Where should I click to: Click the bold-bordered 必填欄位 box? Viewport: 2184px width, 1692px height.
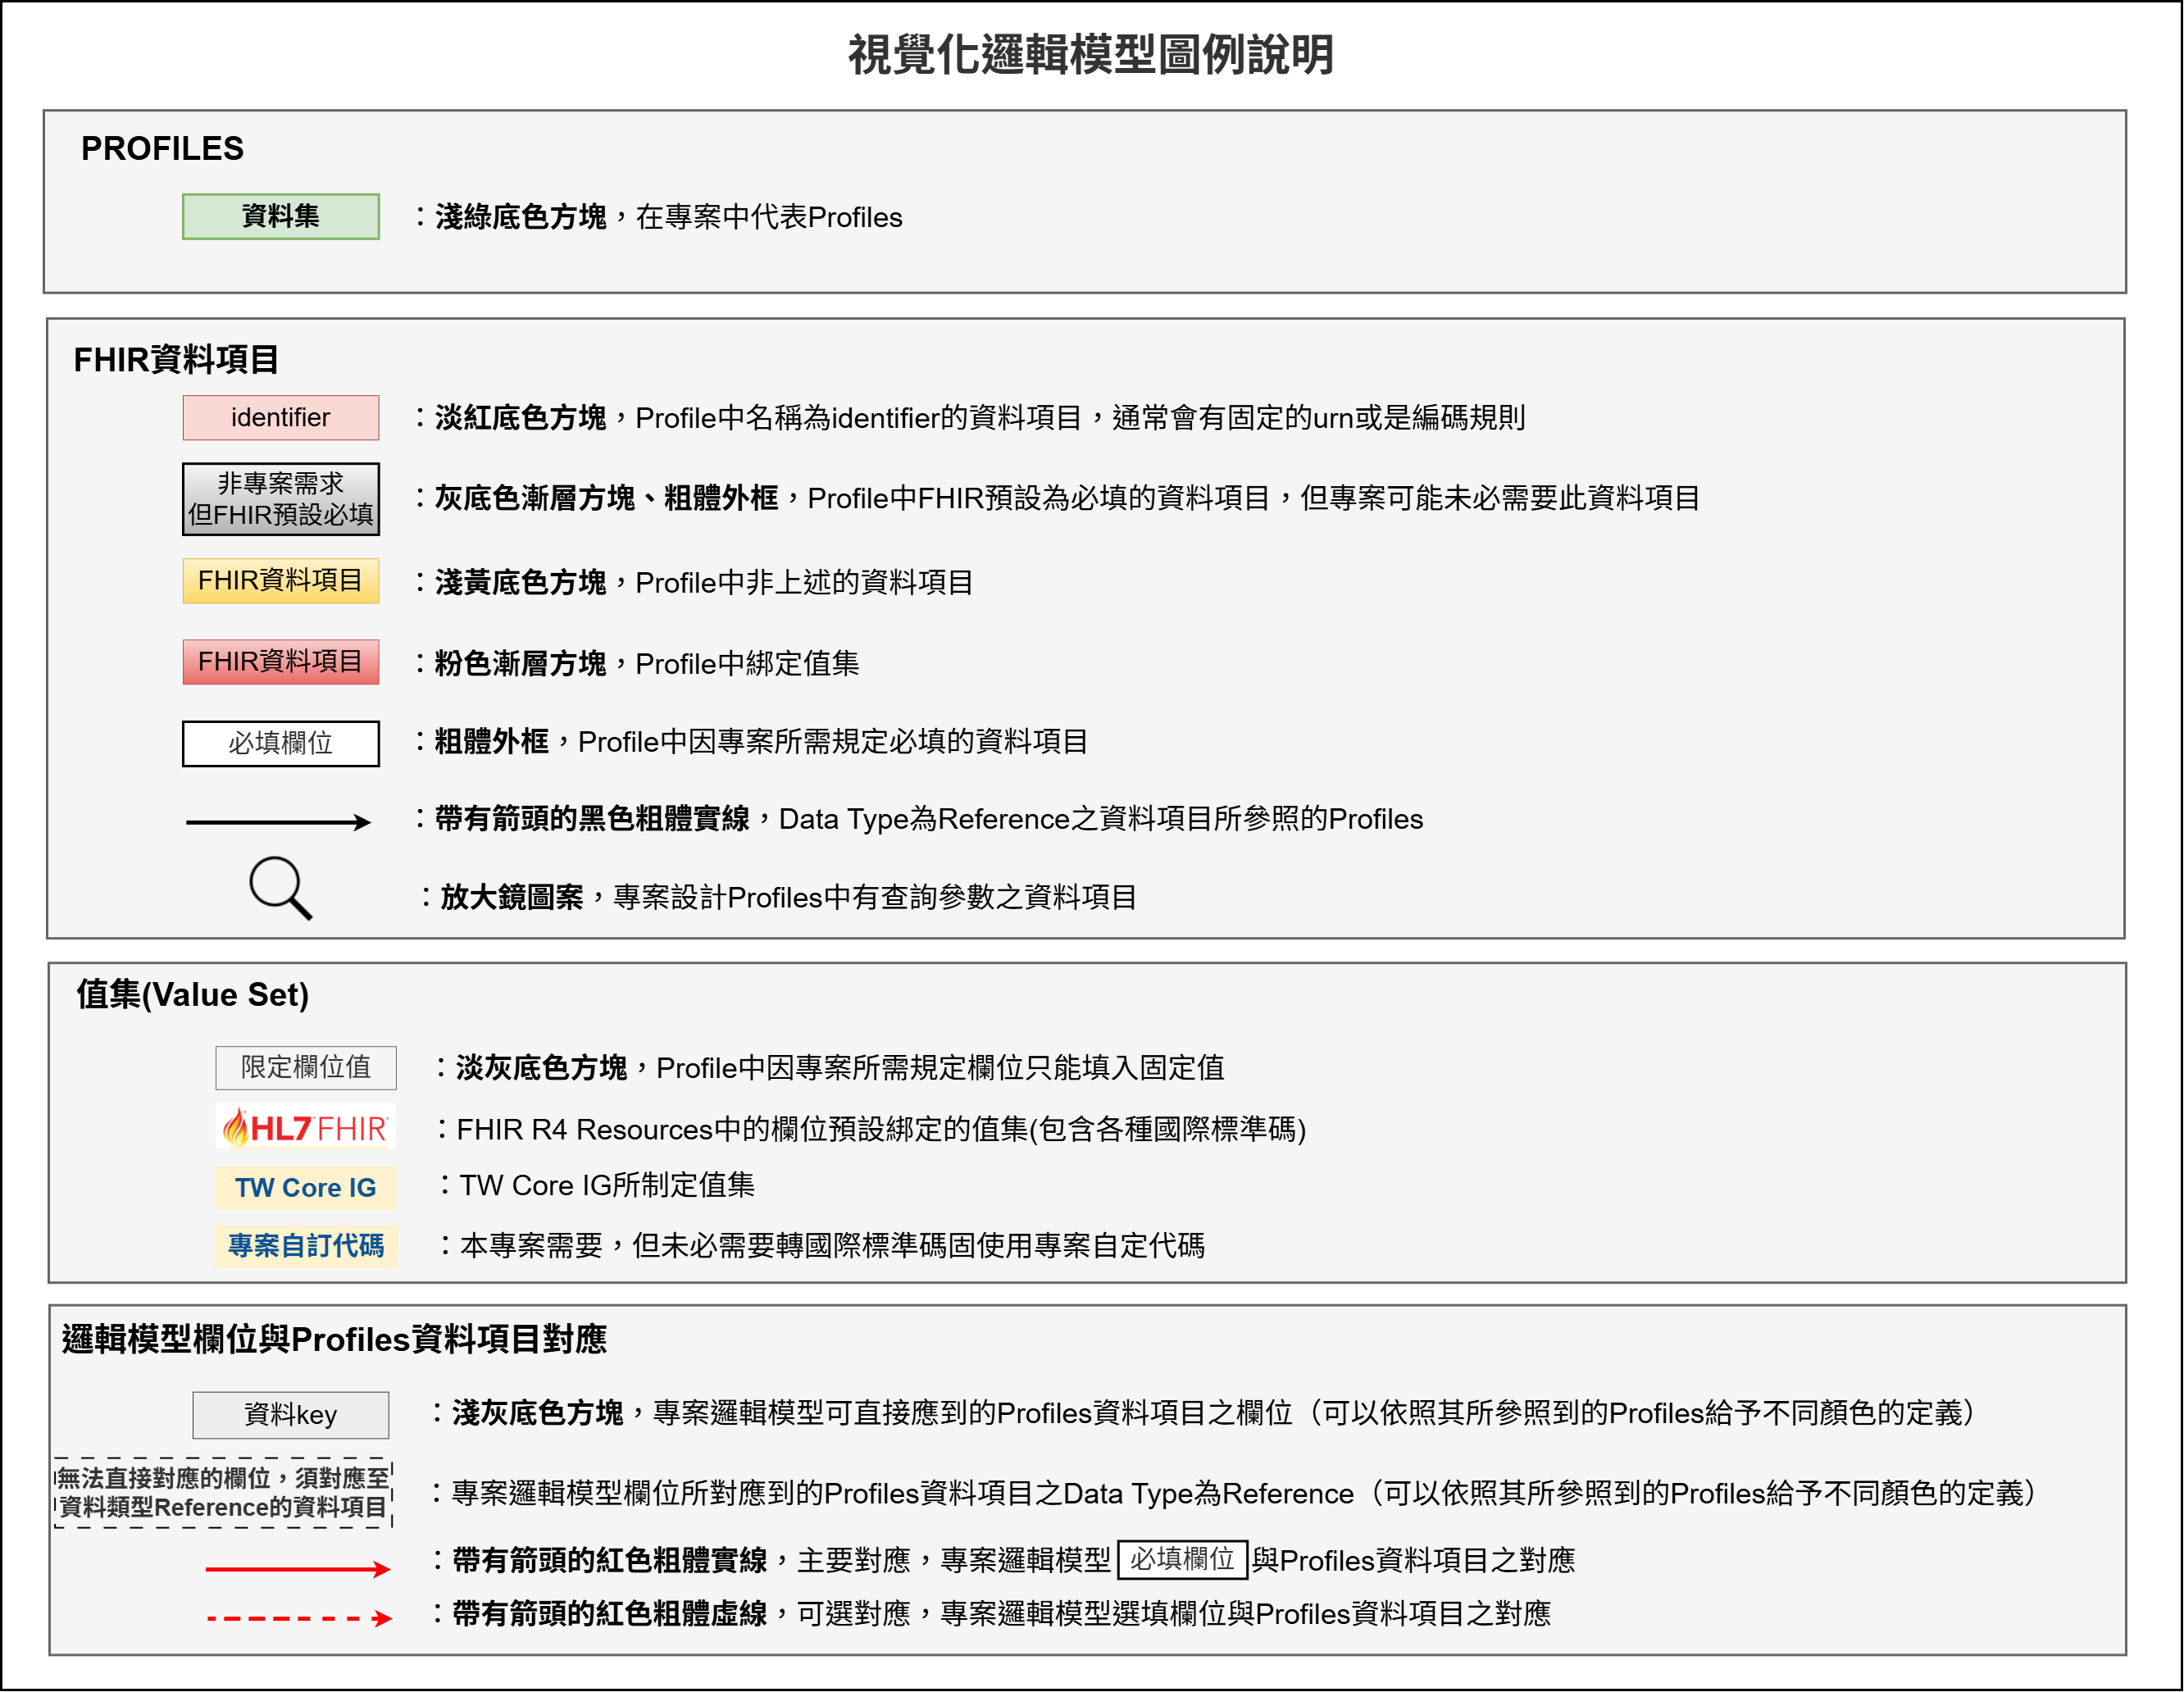coord(280,743)
